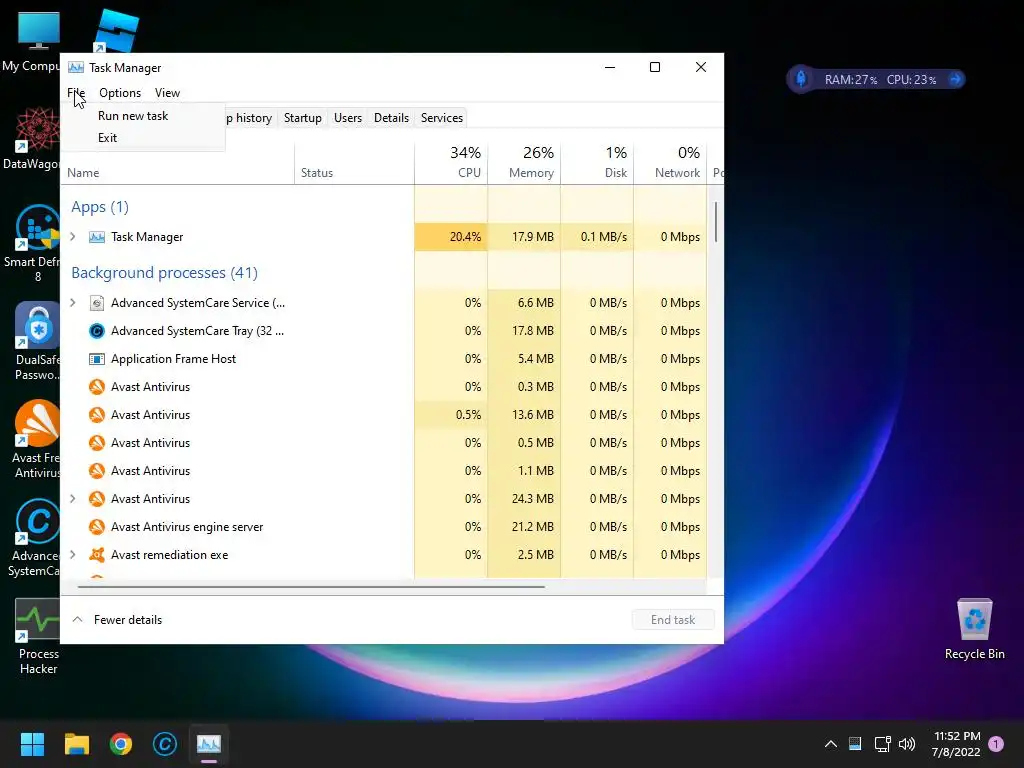Open the File menu

pyautogui.click(x=76, y=93)
